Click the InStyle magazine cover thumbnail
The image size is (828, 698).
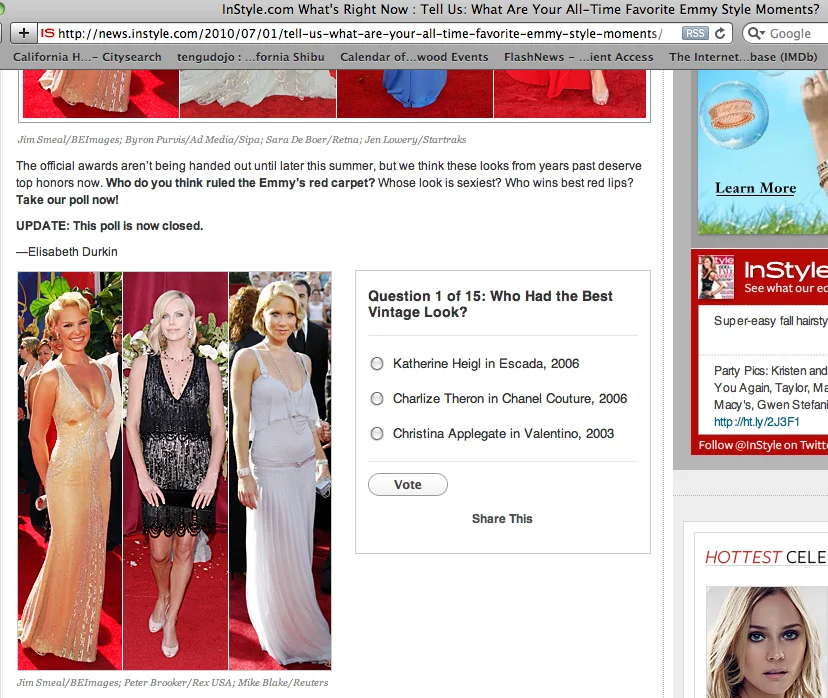click(x=716, y=277)
